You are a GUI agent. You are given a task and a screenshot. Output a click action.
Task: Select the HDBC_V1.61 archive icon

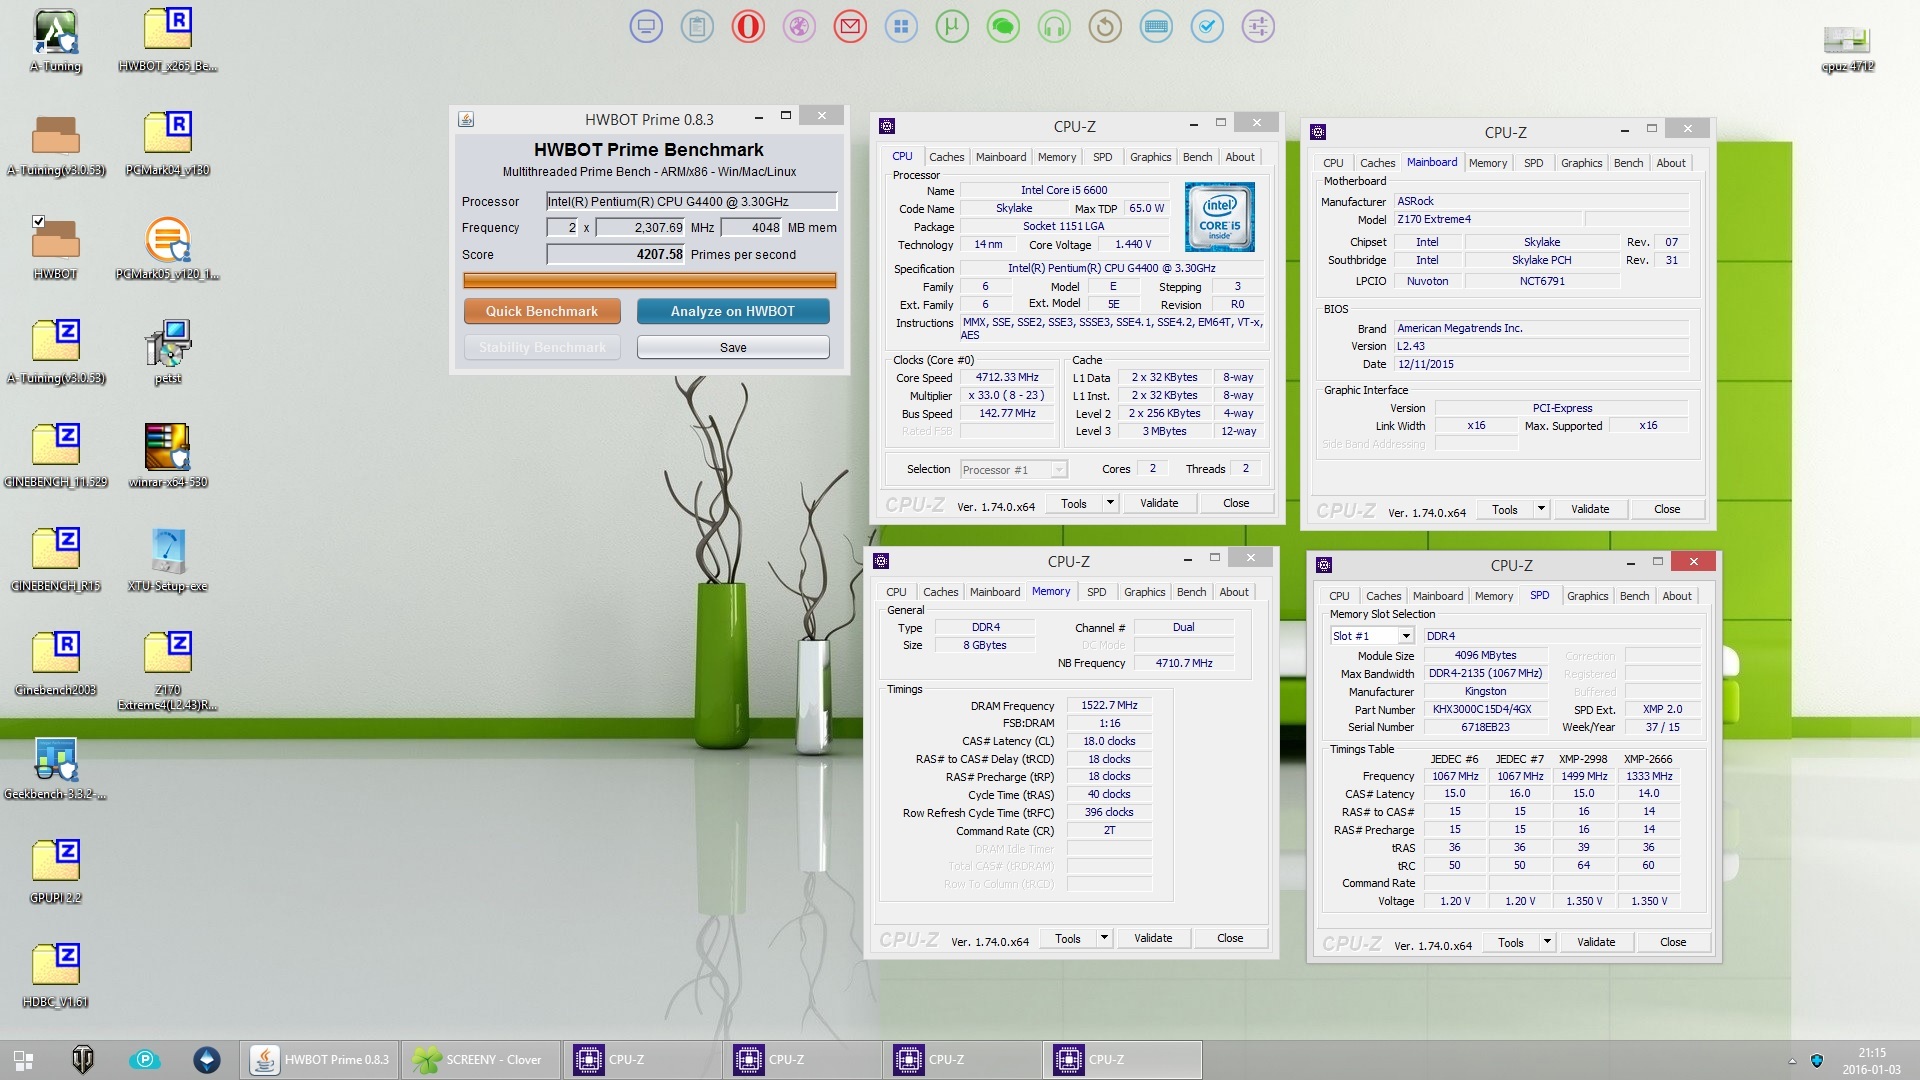coord(56,977)
